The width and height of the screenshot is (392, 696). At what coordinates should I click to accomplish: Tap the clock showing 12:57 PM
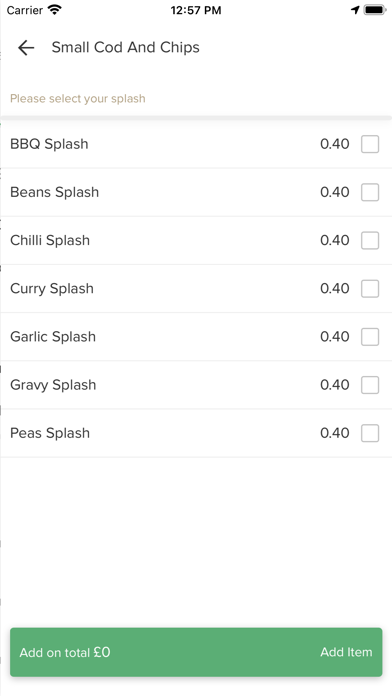coord(196,10)
